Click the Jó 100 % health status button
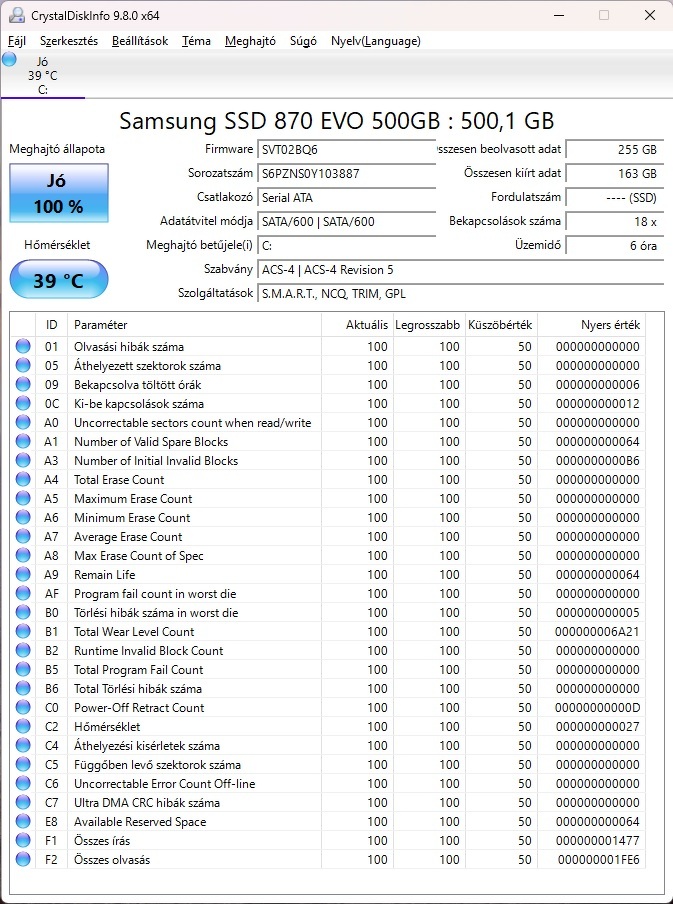 point(59,193)
